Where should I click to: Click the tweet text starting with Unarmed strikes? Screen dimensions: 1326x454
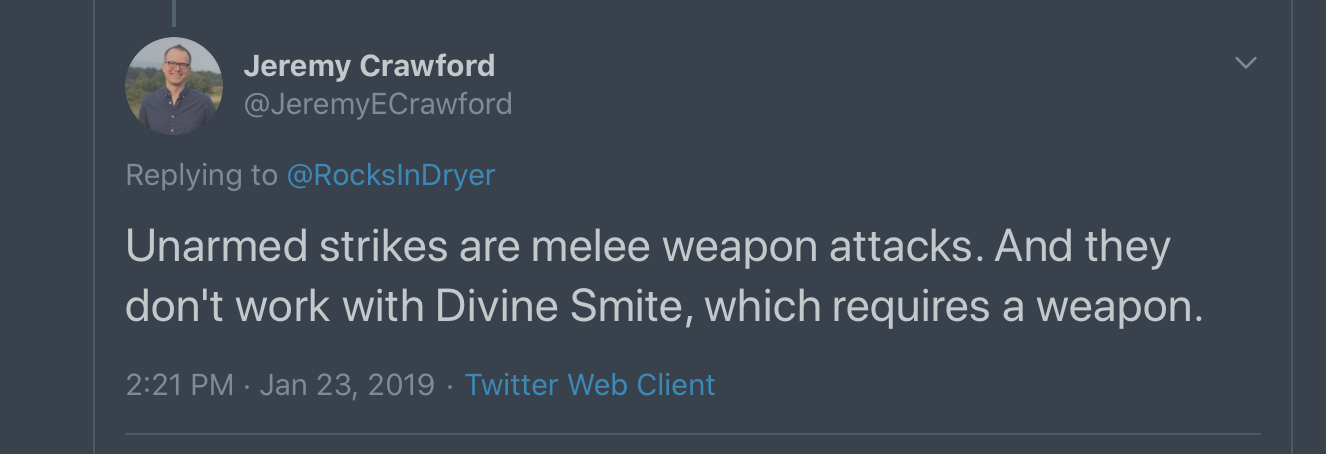pos(664,277)
